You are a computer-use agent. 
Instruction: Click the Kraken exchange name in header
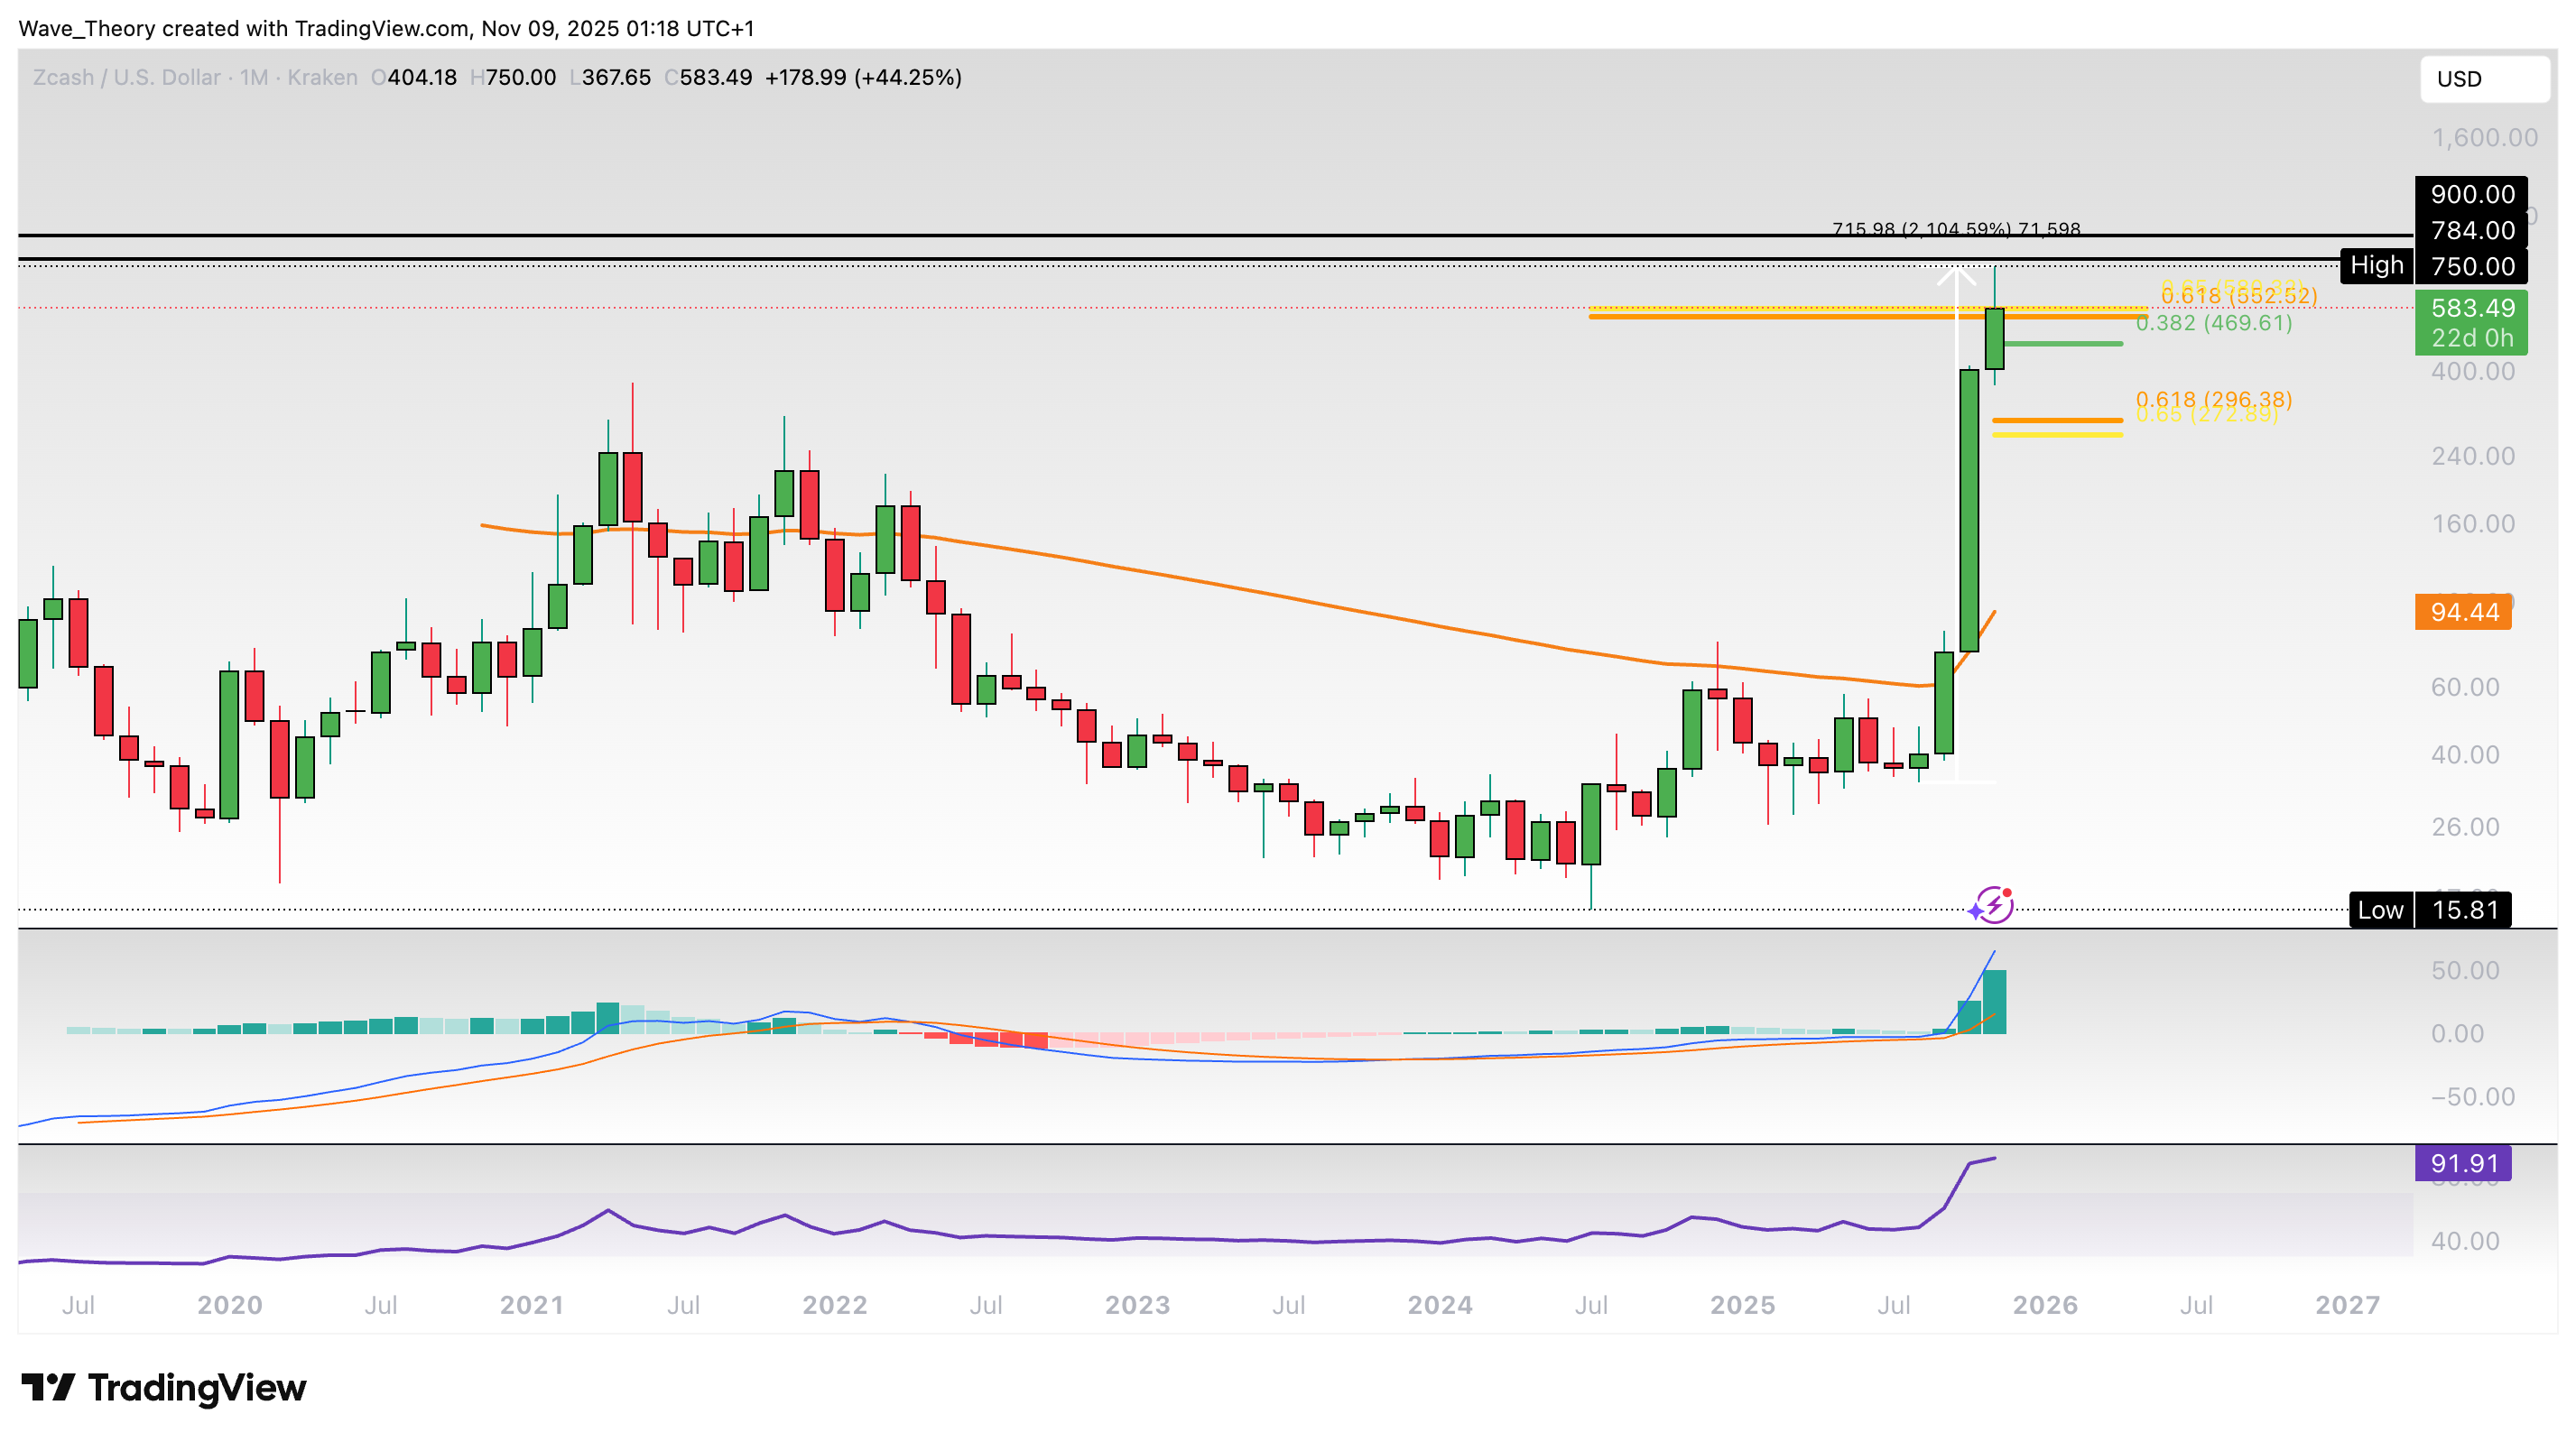click(322, 78)
